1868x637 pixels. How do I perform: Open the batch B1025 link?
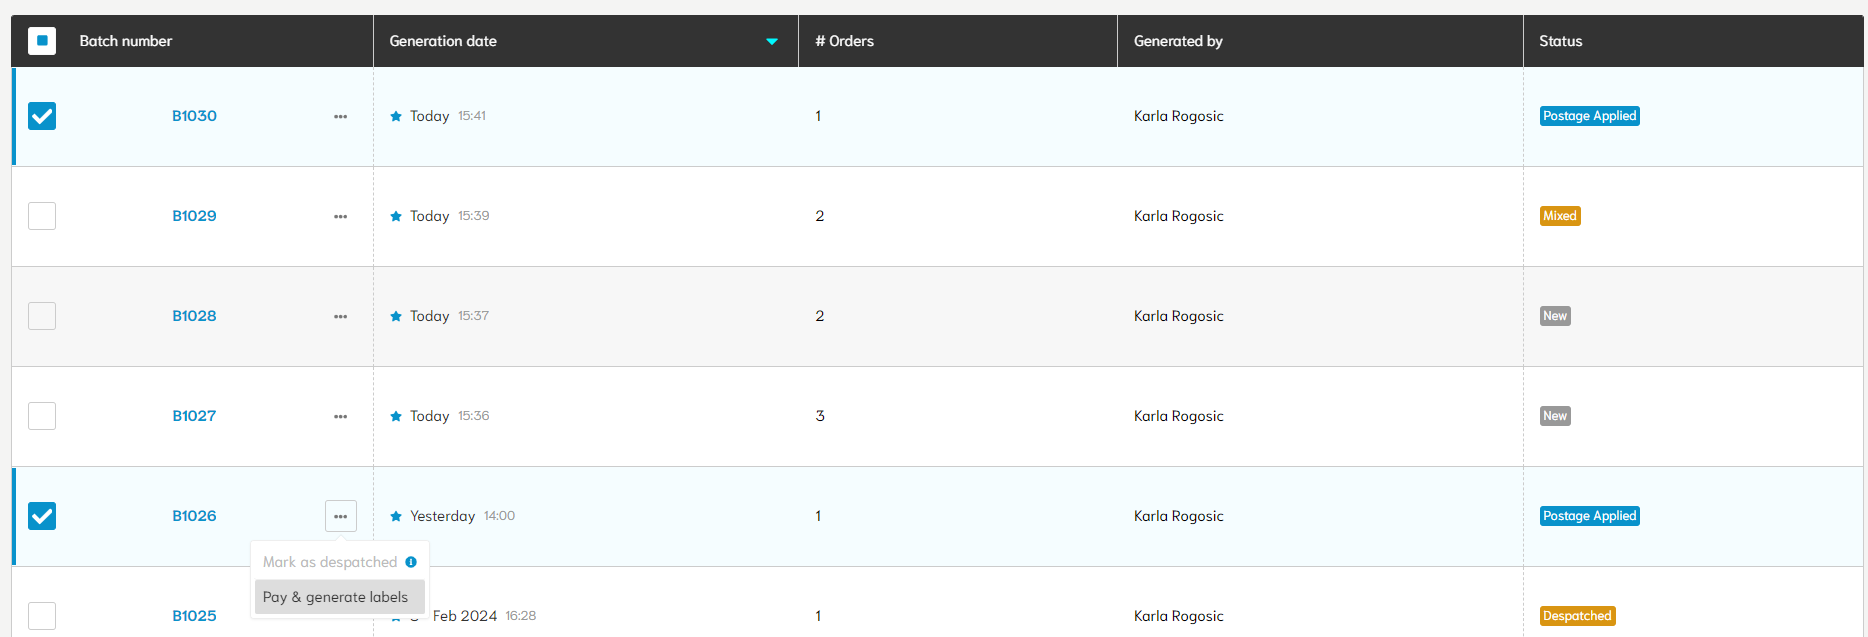(194, 616)
